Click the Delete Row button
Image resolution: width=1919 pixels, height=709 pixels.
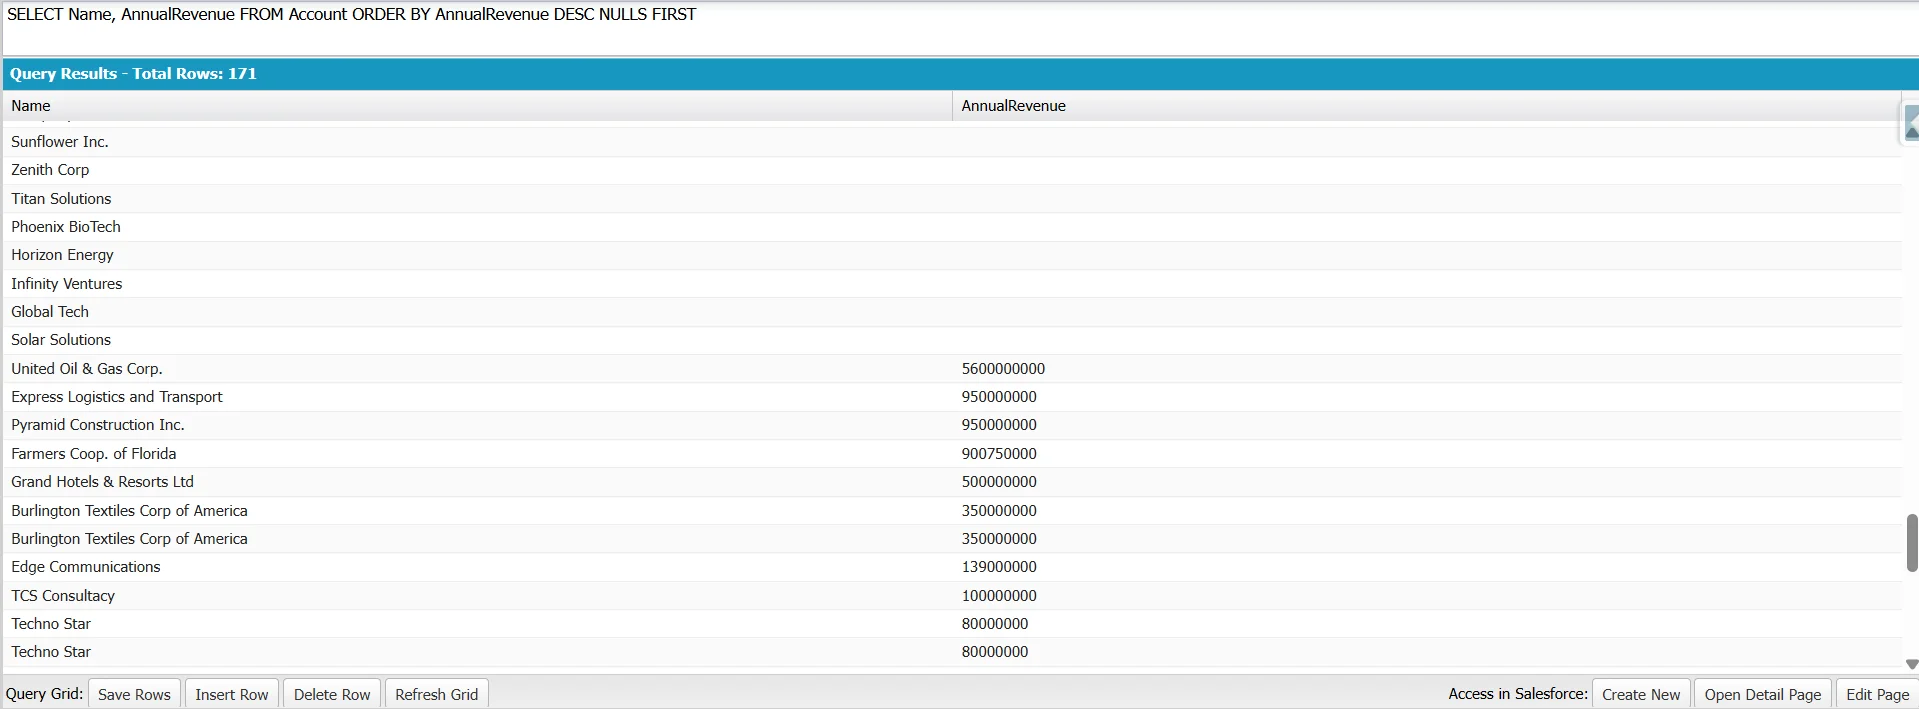pos(332,694)
